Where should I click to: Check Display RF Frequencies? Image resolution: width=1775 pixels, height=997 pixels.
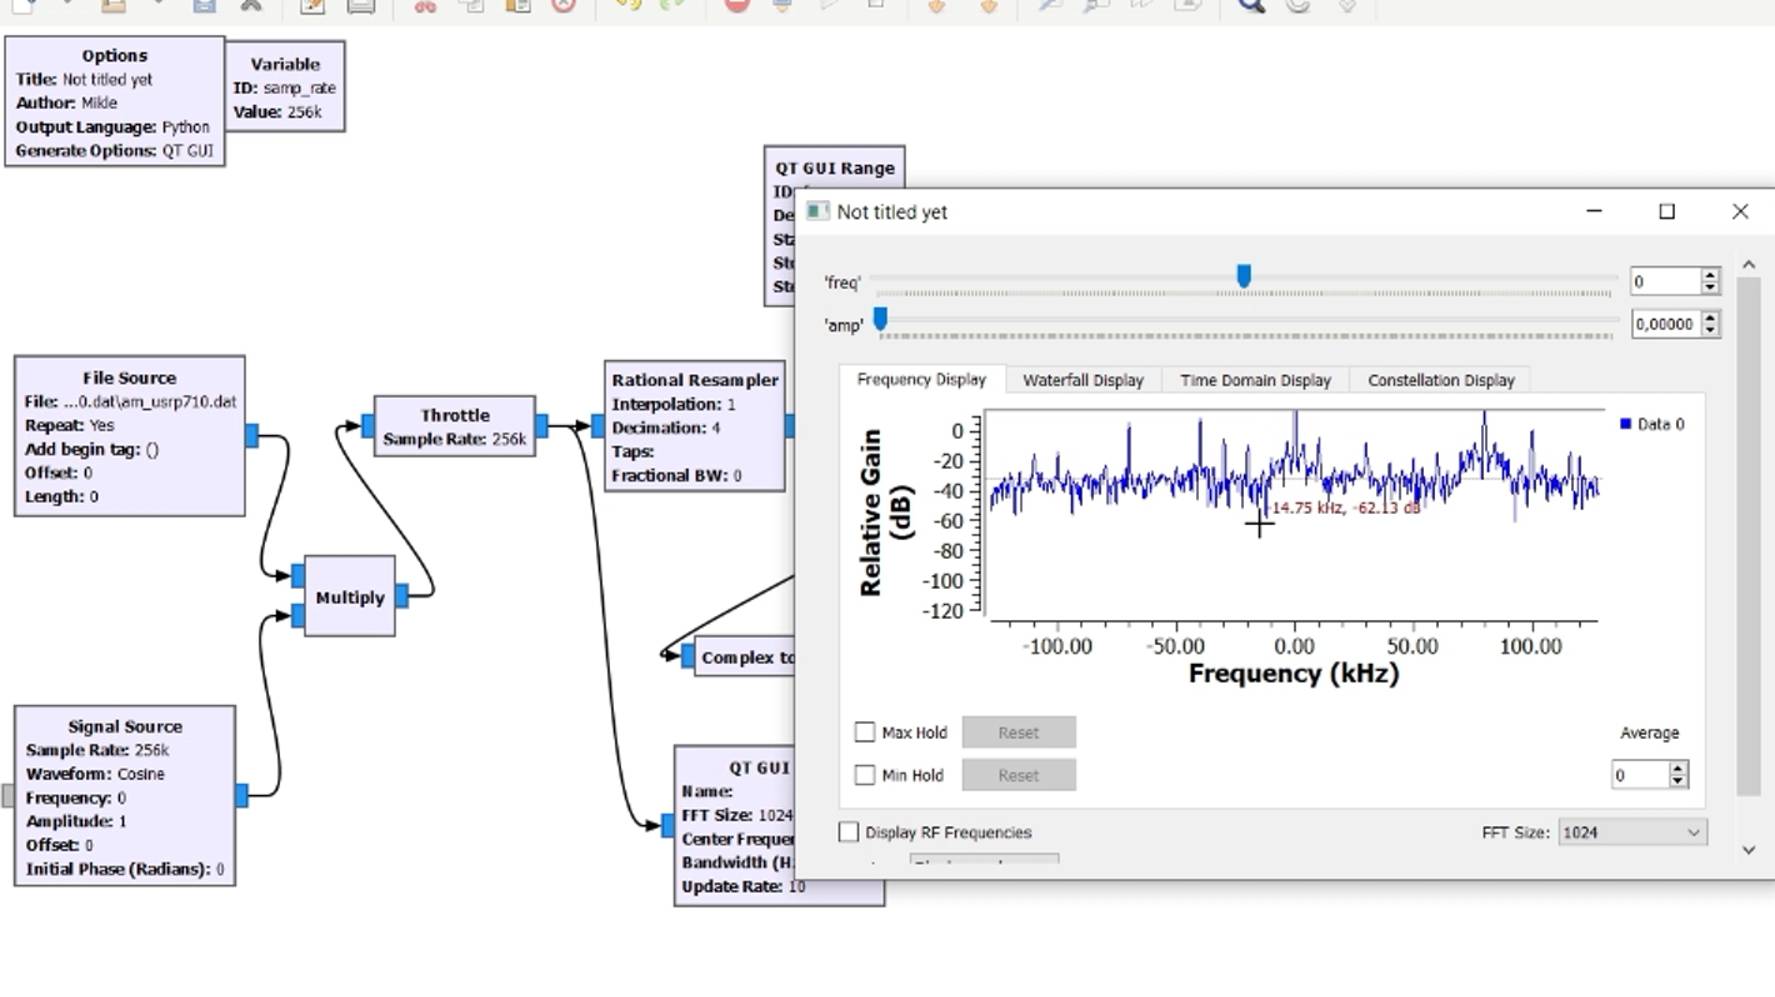coord(849,832)
